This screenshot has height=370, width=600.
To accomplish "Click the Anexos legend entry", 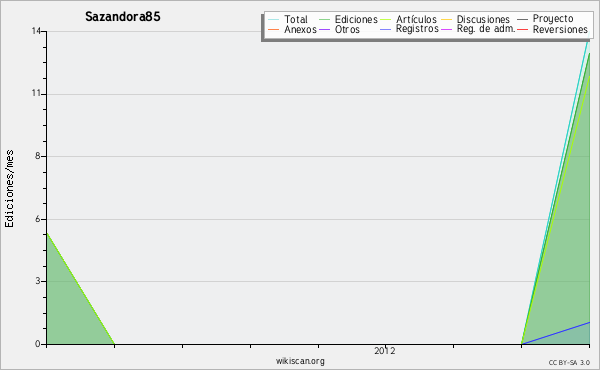I will coord(292,29).
